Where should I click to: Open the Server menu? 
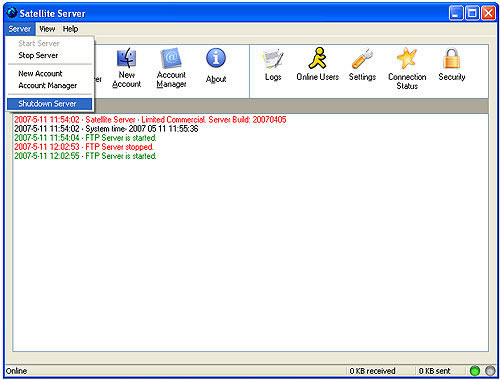tap(20, 29)
